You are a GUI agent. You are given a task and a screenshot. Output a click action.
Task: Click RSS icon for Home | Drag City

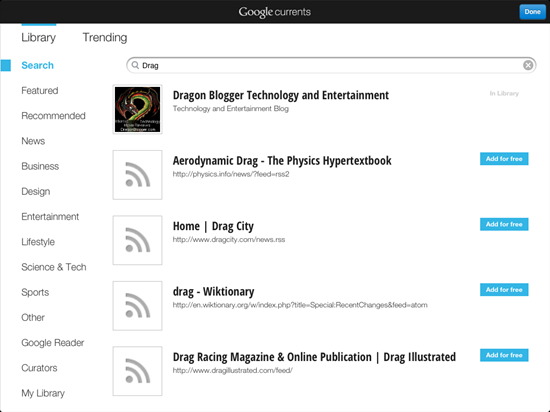pos(138,240)
